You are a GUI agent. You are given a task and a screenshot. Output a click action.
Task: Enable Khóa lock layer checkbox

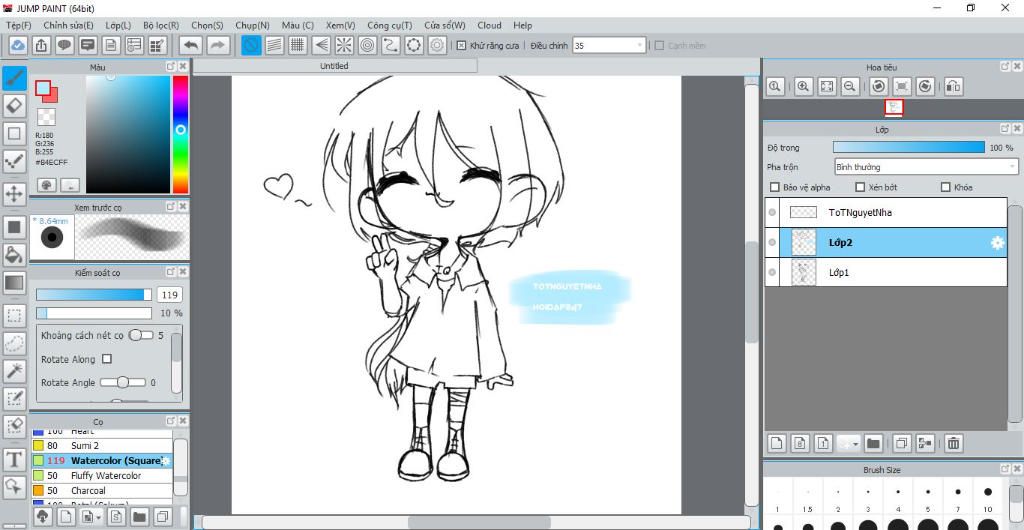pos(945,187)
